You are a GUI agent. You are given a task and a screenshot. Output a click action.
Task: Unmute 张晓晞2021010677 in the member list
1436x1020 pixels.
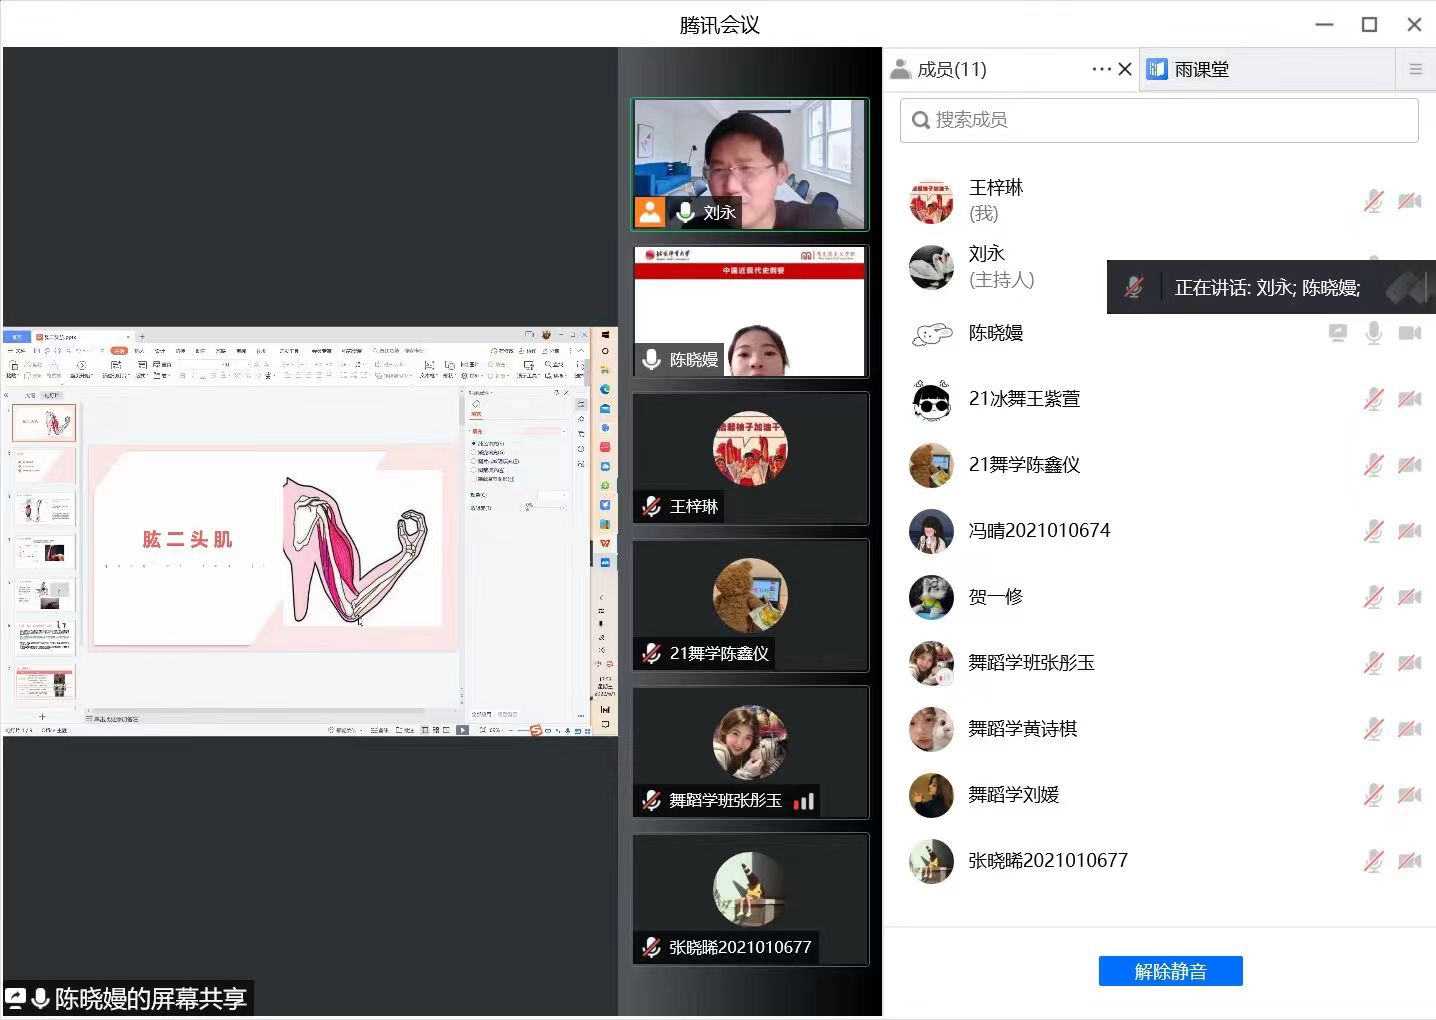[1373, 861]
